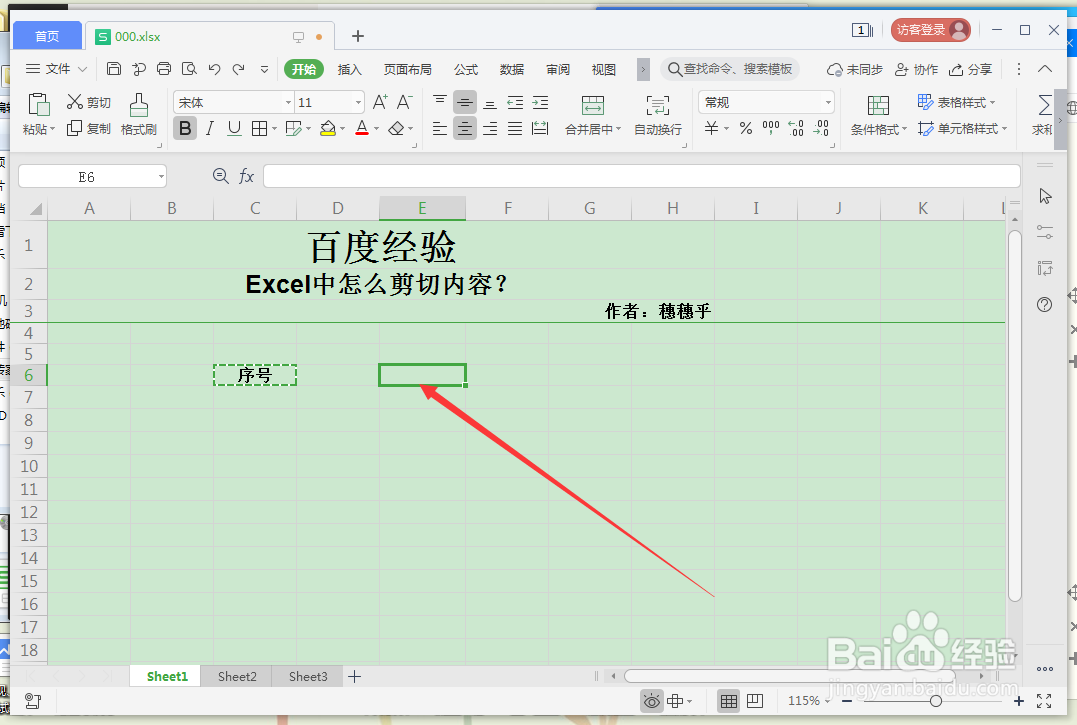The width and height of the screenshot is (1077, 725).
Task: Switch to the 插入 Insert tab
Action: click(x=350, y=69)
